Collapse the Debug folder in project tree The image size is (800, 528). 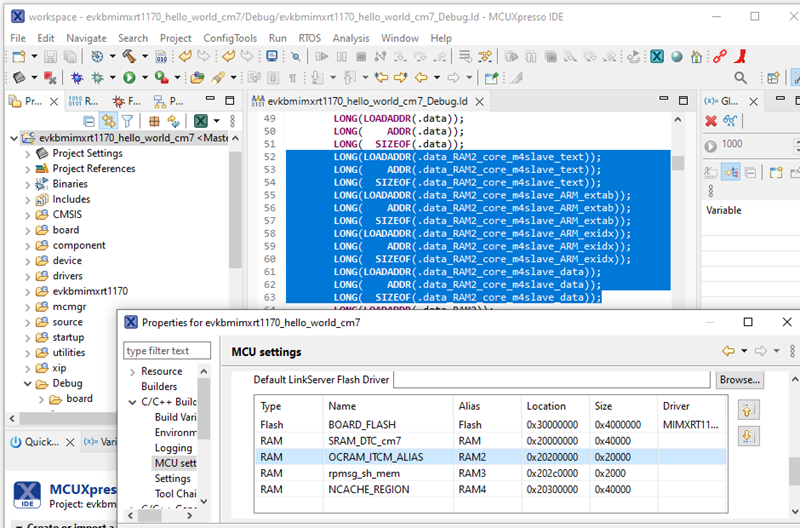point(28,384)
